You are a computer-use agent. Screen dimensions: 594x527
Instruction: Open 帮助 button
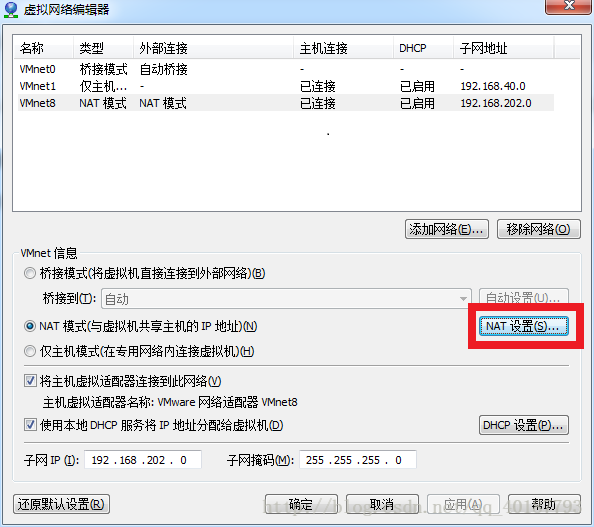coord(544,504)
